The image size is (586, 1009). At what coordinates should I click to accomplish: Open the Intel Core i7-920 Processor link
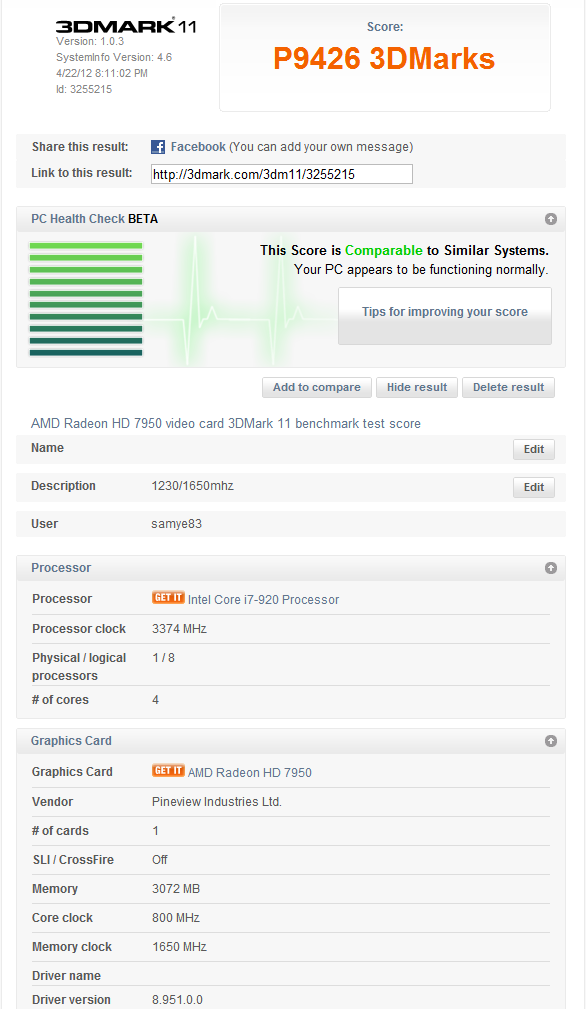(x=264, y=599)
